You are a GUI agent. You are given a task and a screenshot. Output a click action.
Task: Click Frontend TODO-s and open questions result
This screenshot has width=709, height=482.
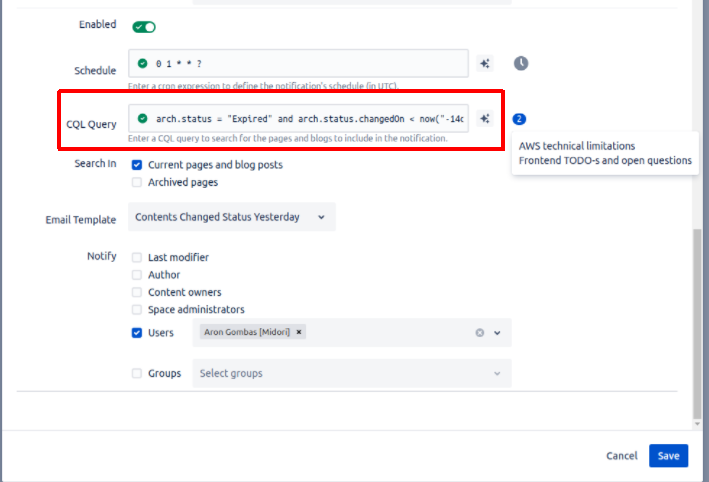pos(605,161)
